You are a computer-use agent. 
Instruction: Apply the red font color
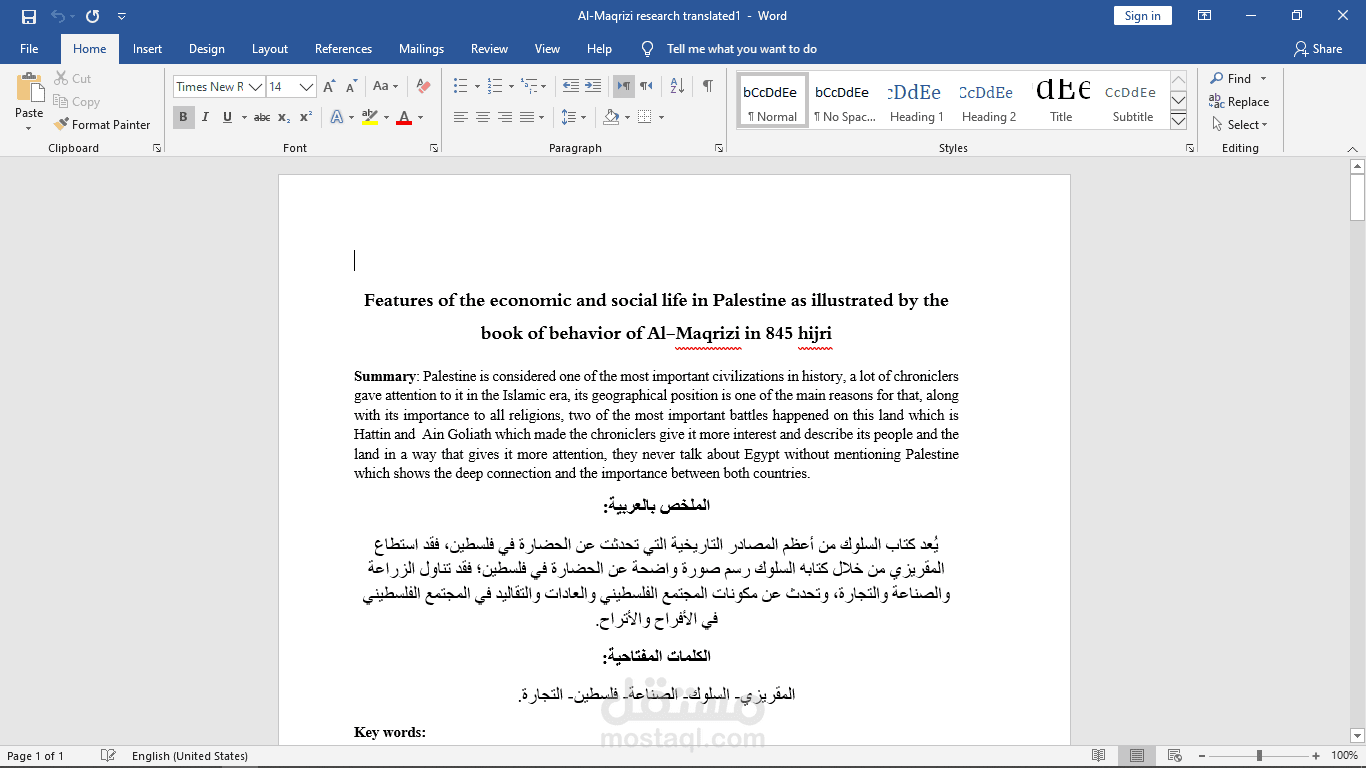(x=404, y=117)
